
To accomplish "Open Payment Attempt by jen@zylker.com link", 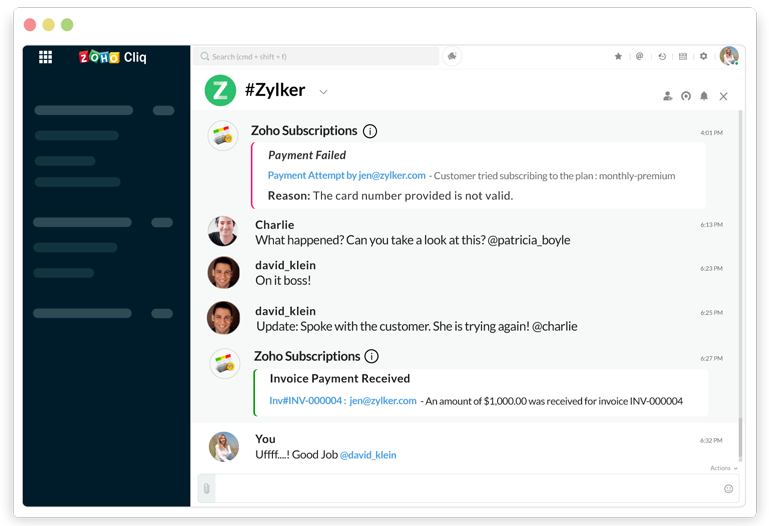I will click(x=346, y=175).
